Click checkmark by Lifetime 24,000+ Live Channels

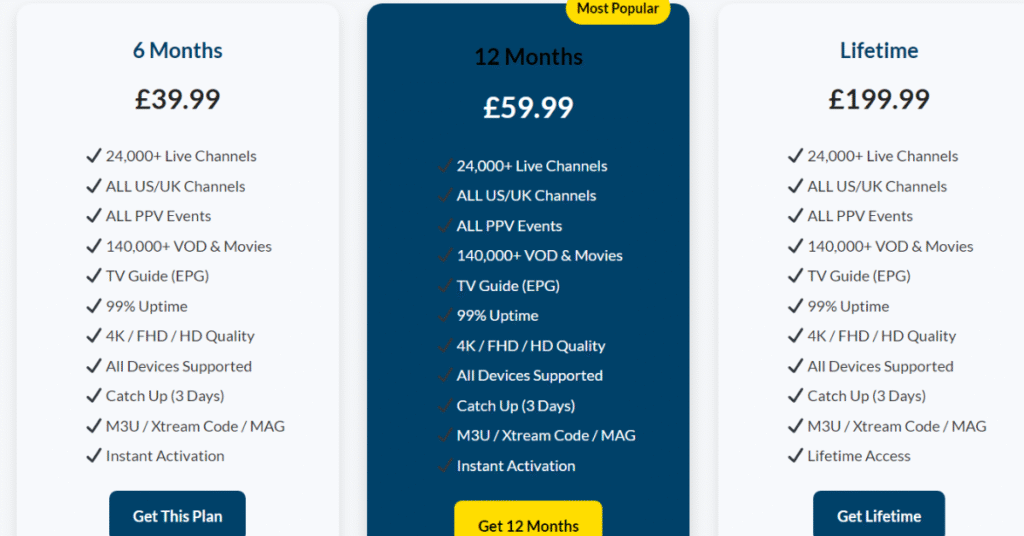(x=795, y=156)
